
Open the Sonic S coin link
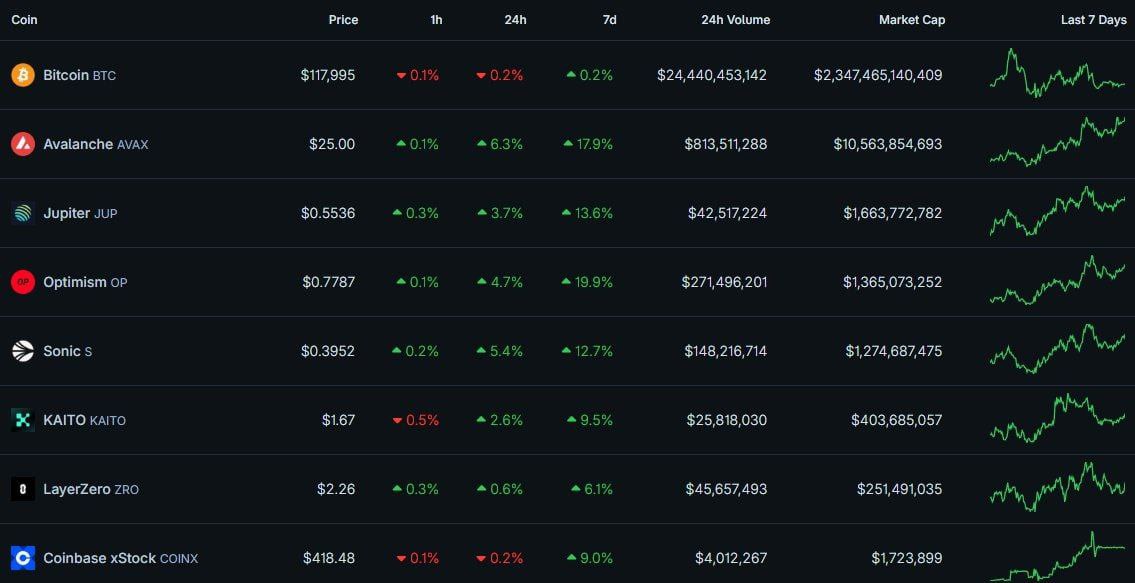tap(67, 351)
